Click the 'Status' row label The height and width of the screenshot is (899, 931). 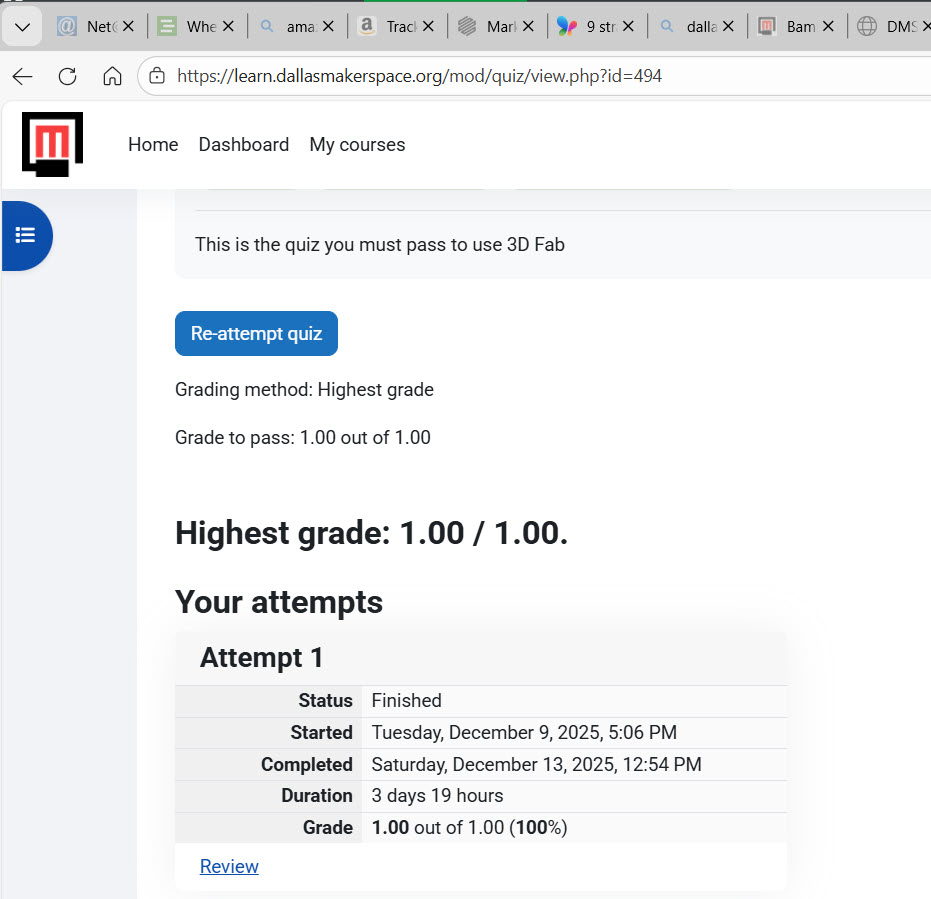pos(325,701)
